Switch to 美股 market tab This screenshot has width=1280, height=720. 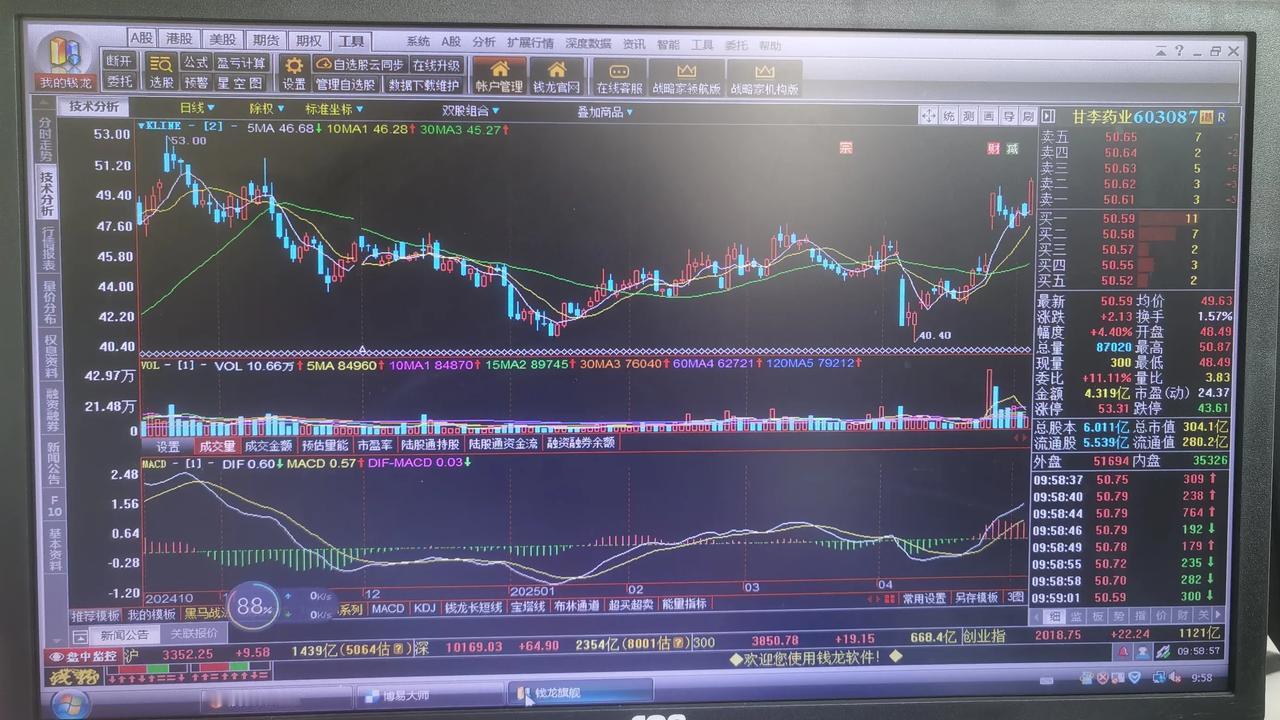click(222, 39)
